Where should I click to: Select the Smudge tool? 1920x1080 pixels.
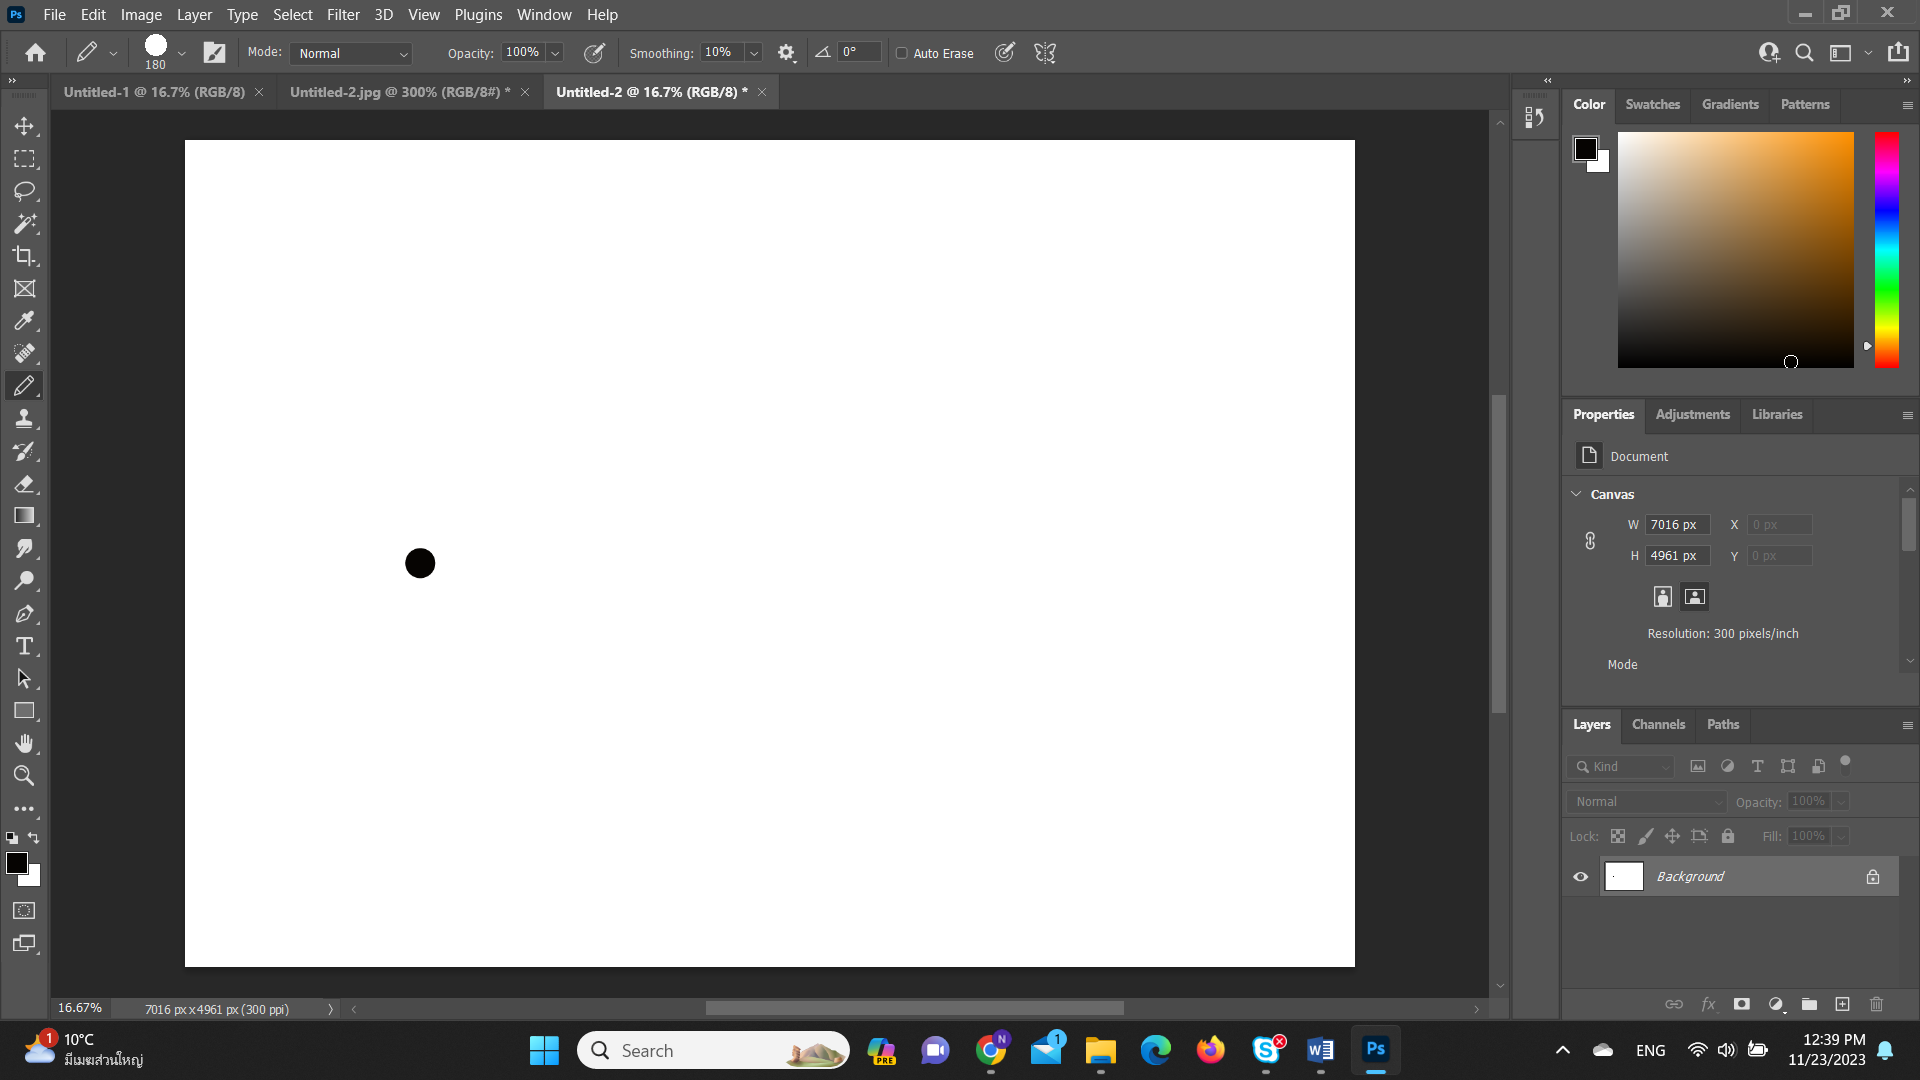click(24, 549)
